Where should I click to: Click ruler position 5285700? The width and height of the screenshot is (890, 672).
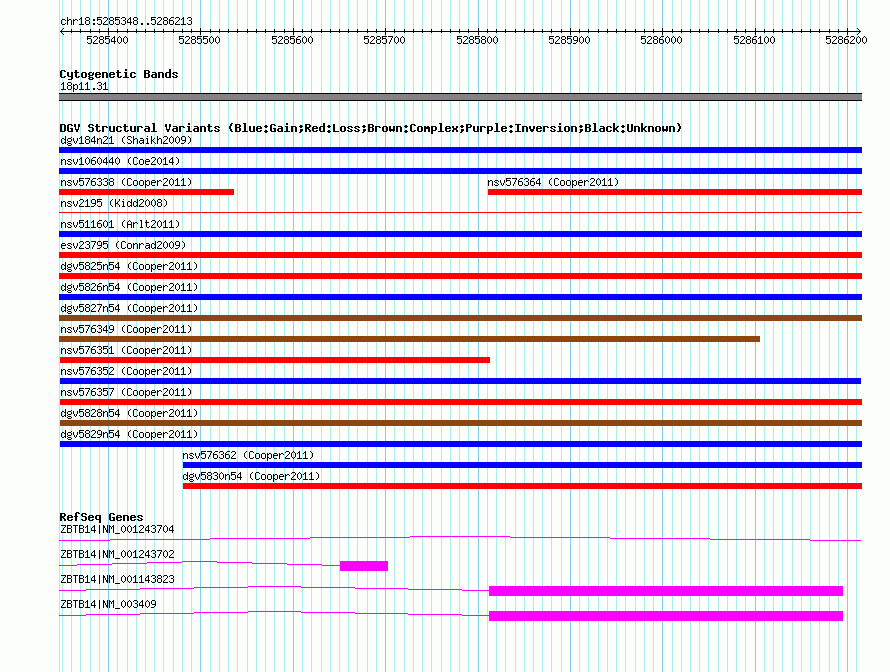point(384,40)
